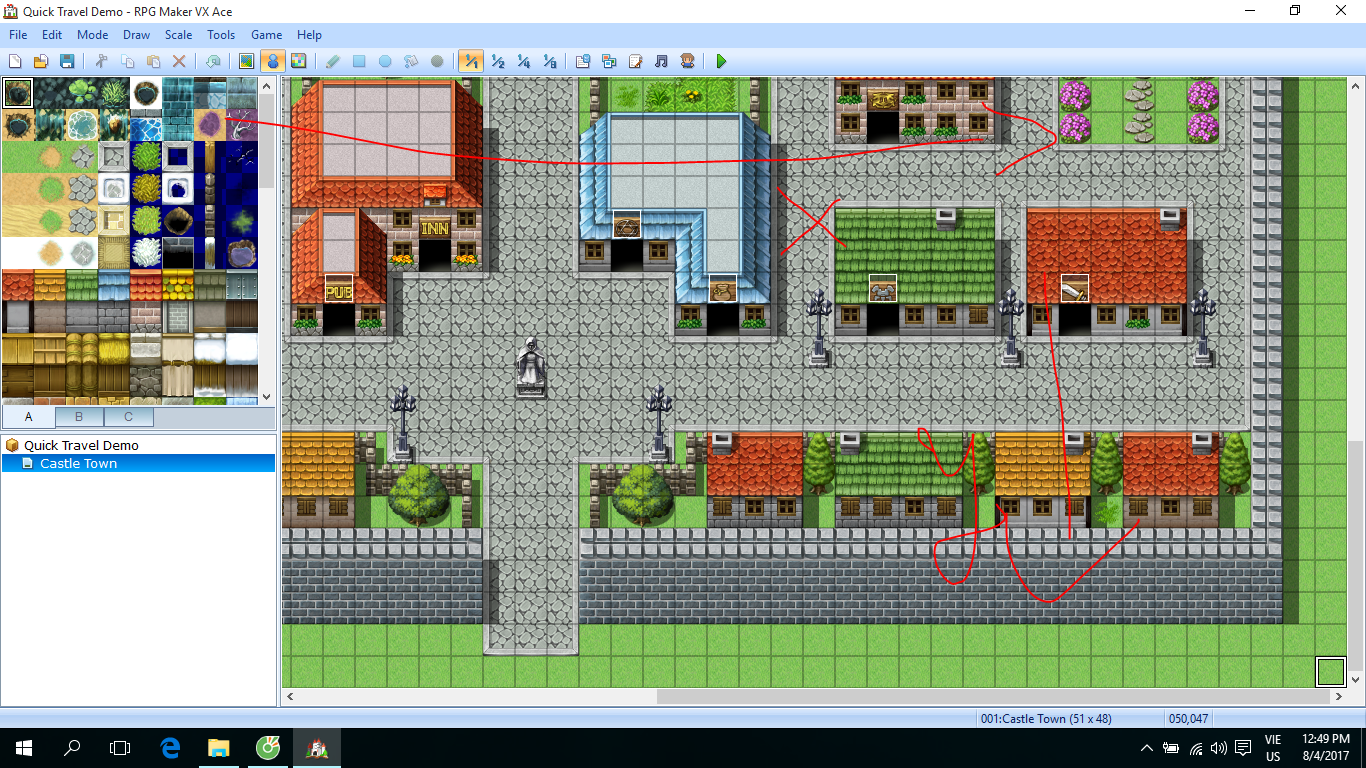This screenshot has width=1366, height=768.
Task: Click the Paste clipboard icon
Action: click(x=153, y=61)
